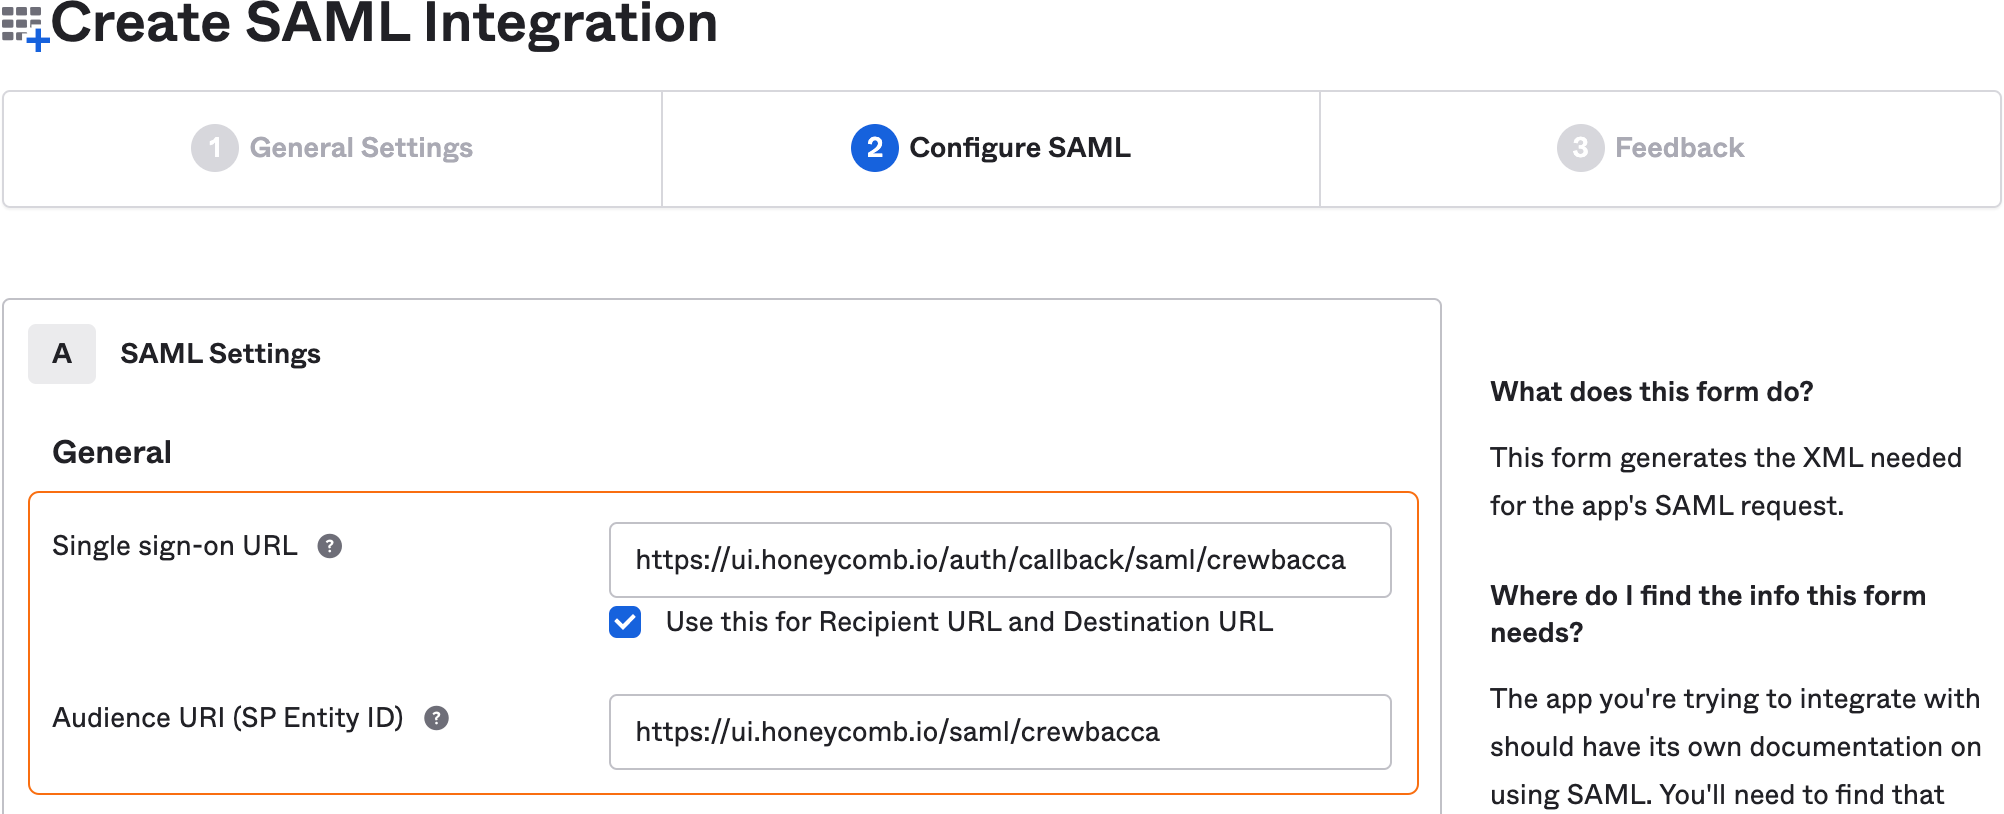This screenshot has height=814, width=2004.
Task: Select the Single sign-on URL input field
Action: click(x=999, y=560)
